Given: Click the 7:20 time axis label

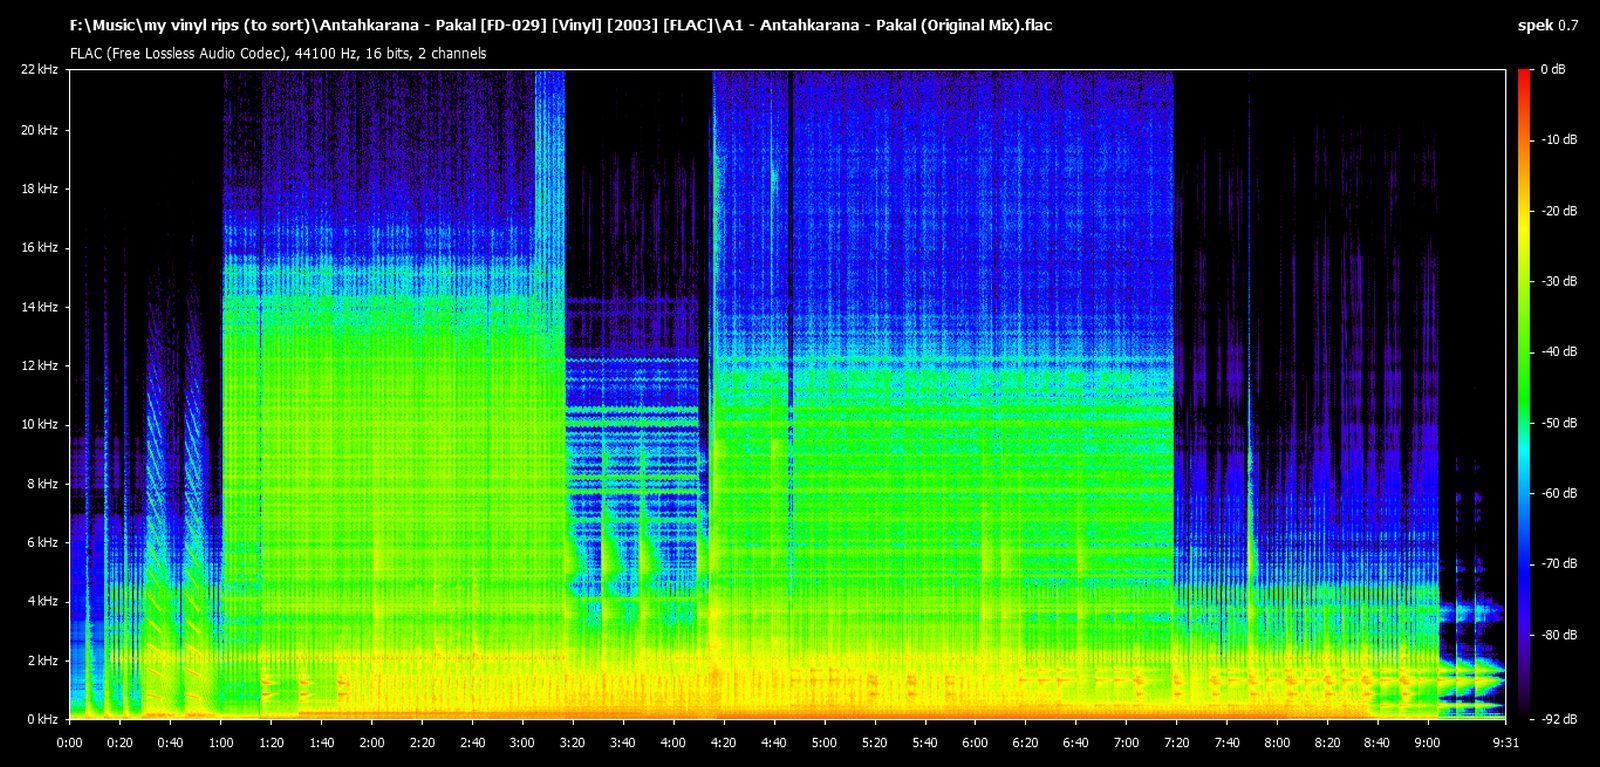Looking at the screenshot, I should click(1176, 743).
